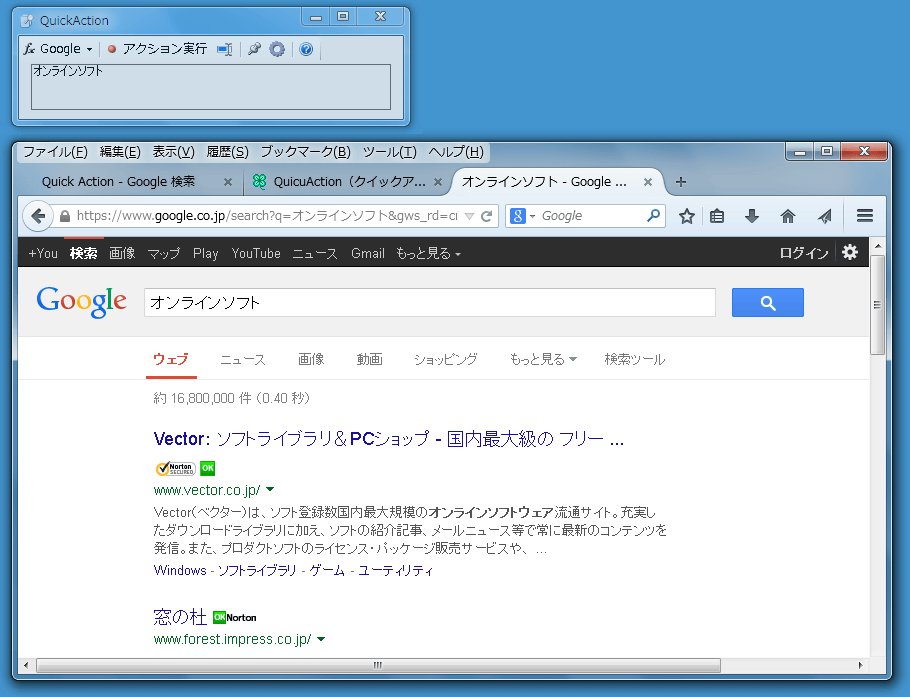Open the ブックマーク(B) menu
The image size is (910, 697).
pyautogui.click(x=305, y=152)
